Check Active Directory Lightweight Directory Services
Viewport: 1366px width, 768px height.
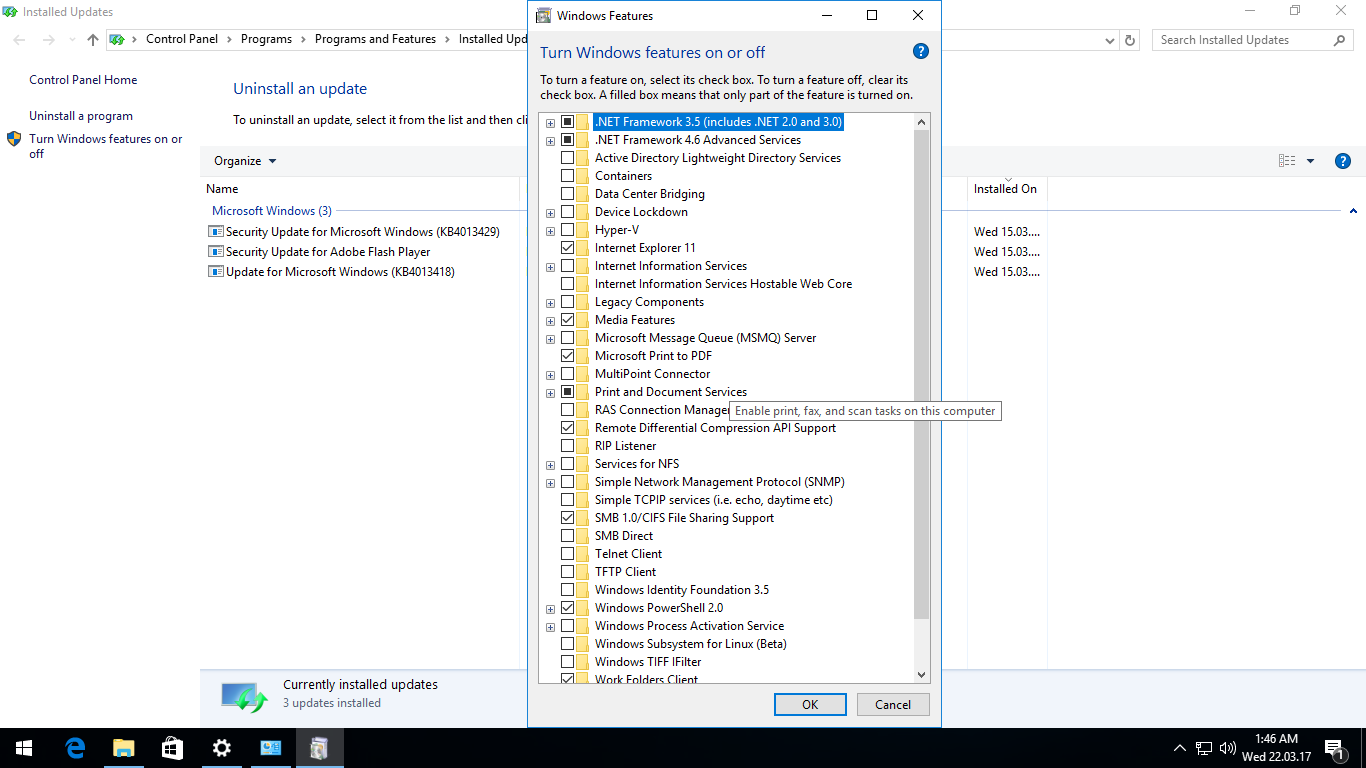click(x=568, y=158)
